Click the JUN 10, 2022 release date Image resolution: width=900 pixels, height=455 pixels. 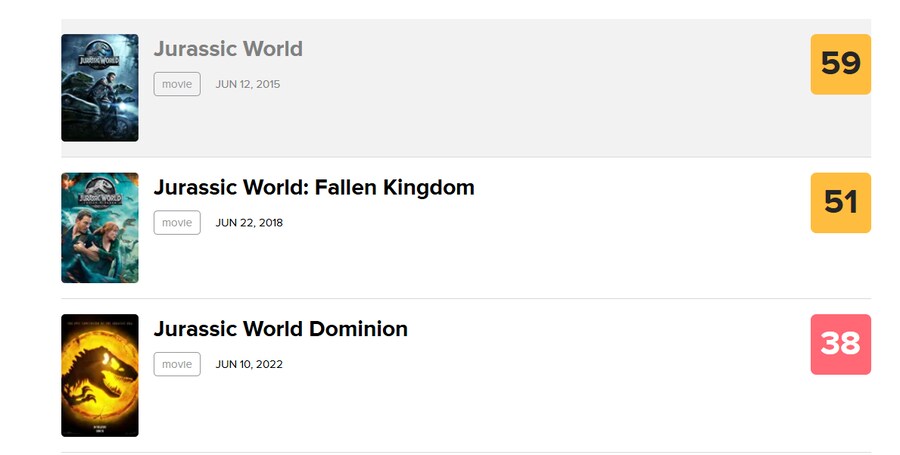[x=249, y=364]
